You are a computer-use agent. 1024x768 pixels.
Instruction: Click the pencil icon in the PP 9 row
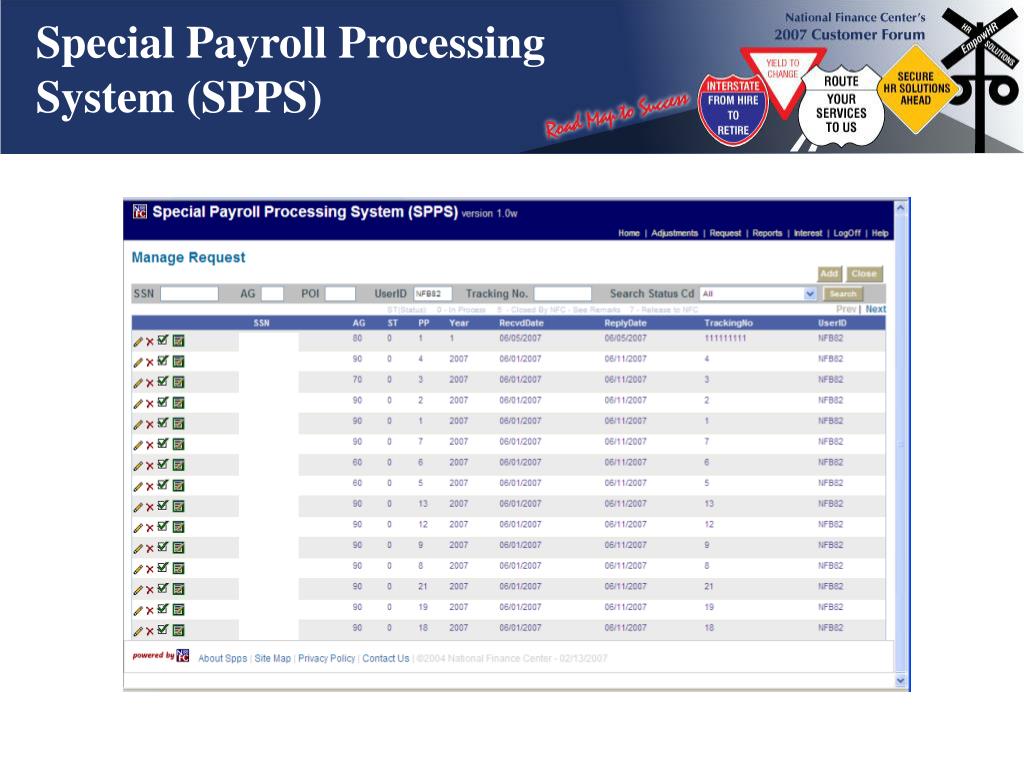(138, 549)
